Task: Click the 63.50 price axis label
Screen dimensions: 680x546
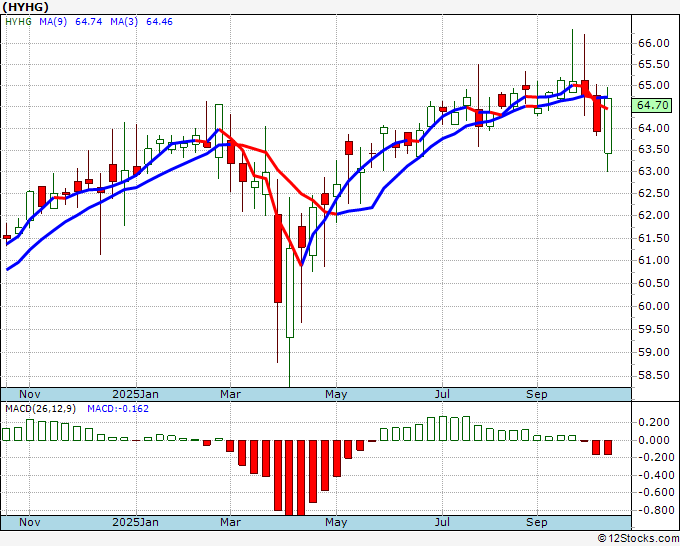Action: coord(654,150)
